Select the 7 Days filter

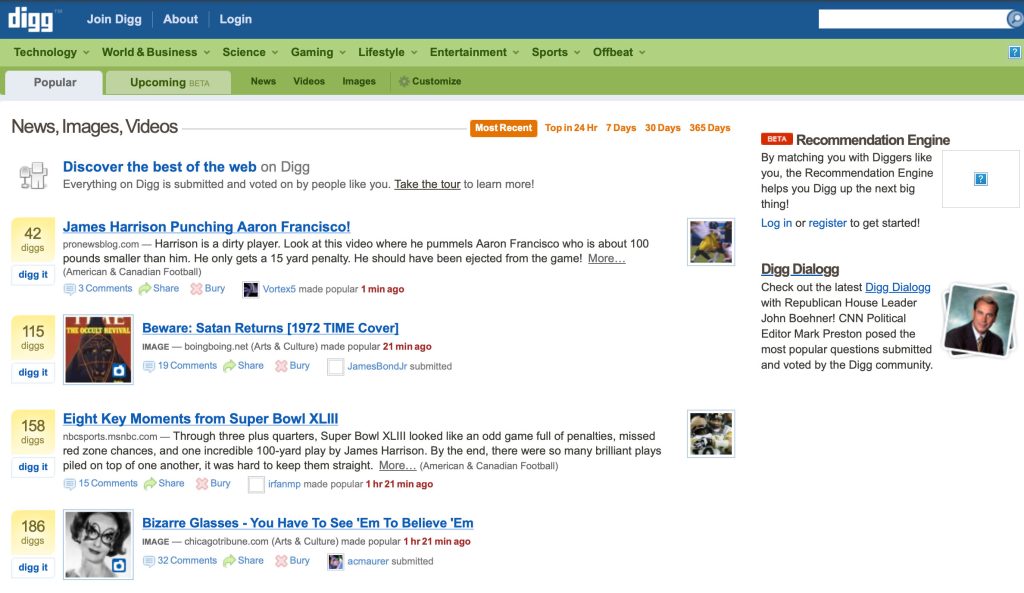620,128
